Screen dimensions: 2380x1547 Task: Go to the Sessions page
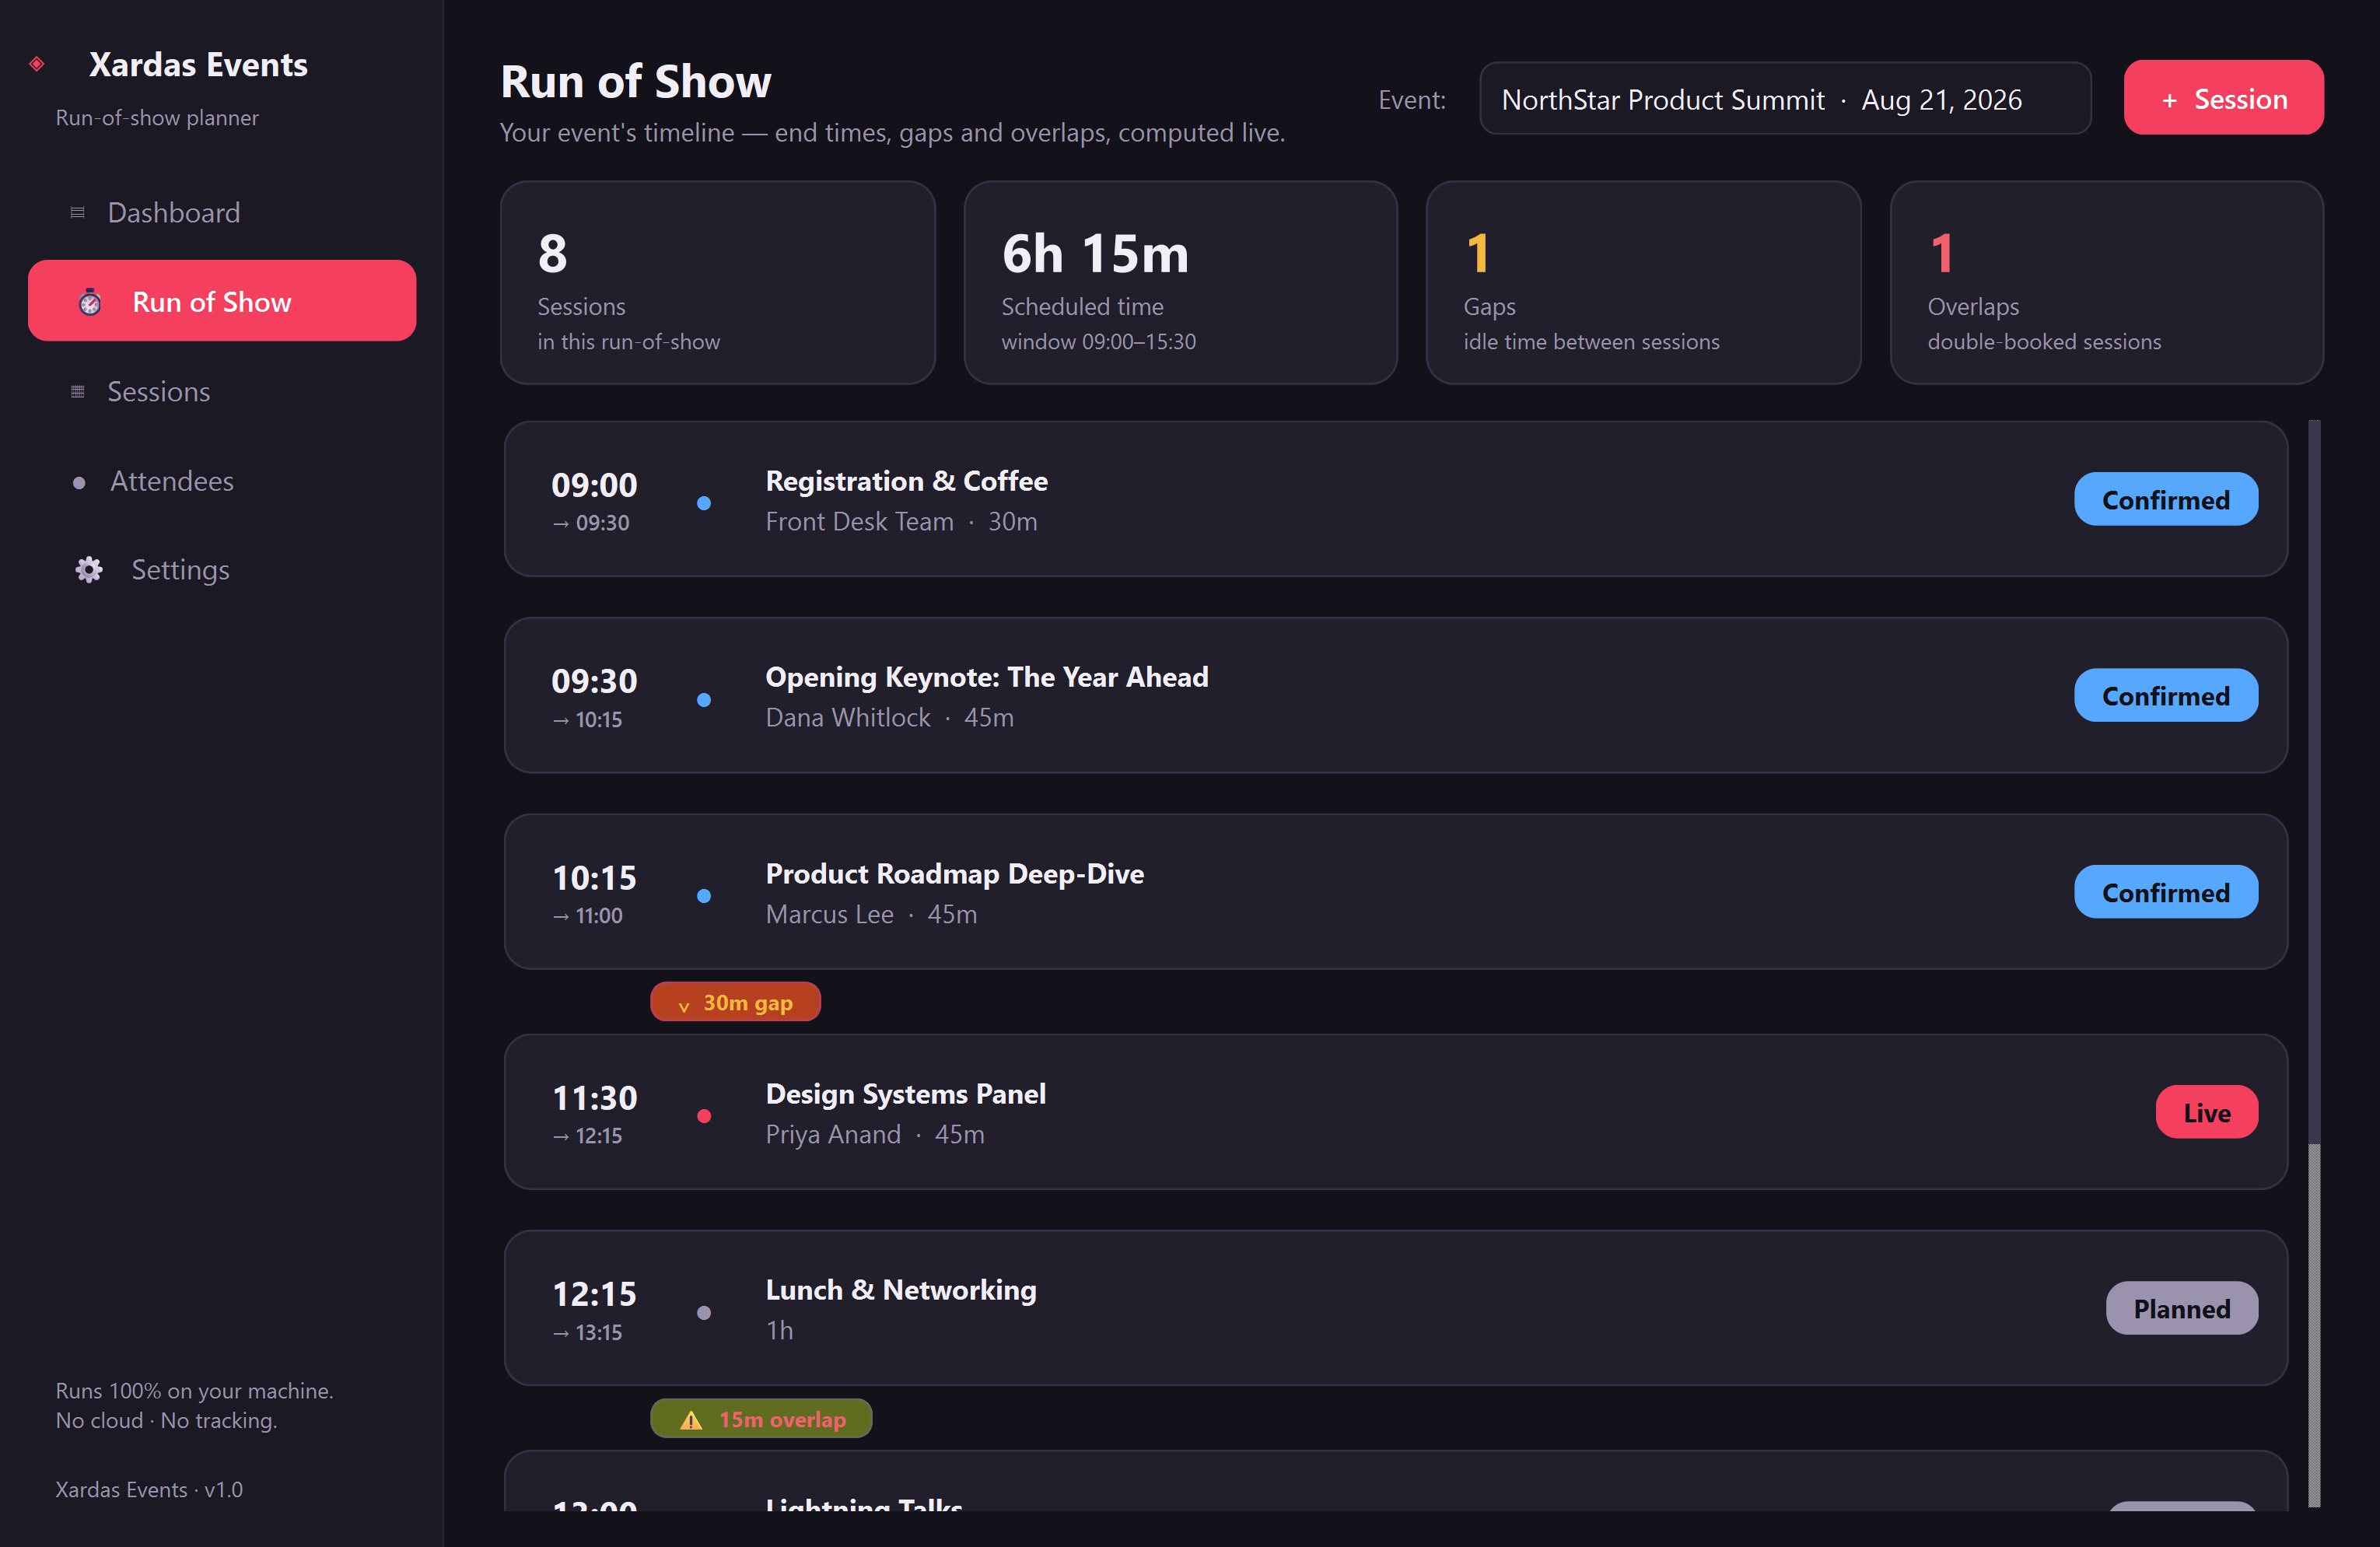[222, 391]
